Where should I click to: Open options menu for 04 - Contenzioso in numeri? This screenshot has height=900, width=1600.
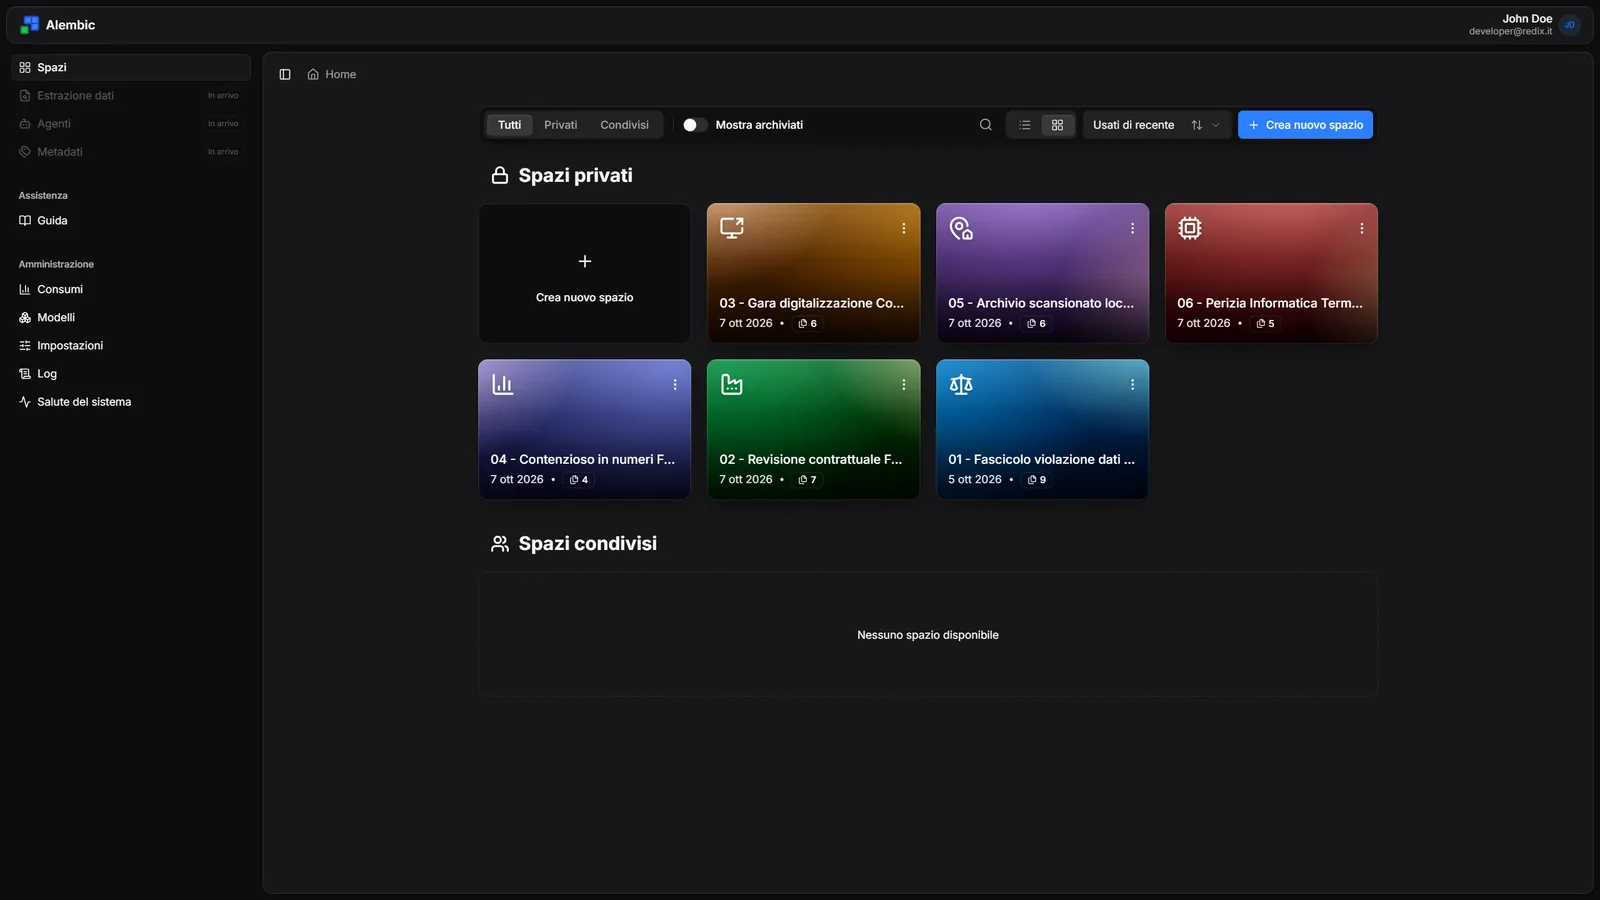point(675,384)
